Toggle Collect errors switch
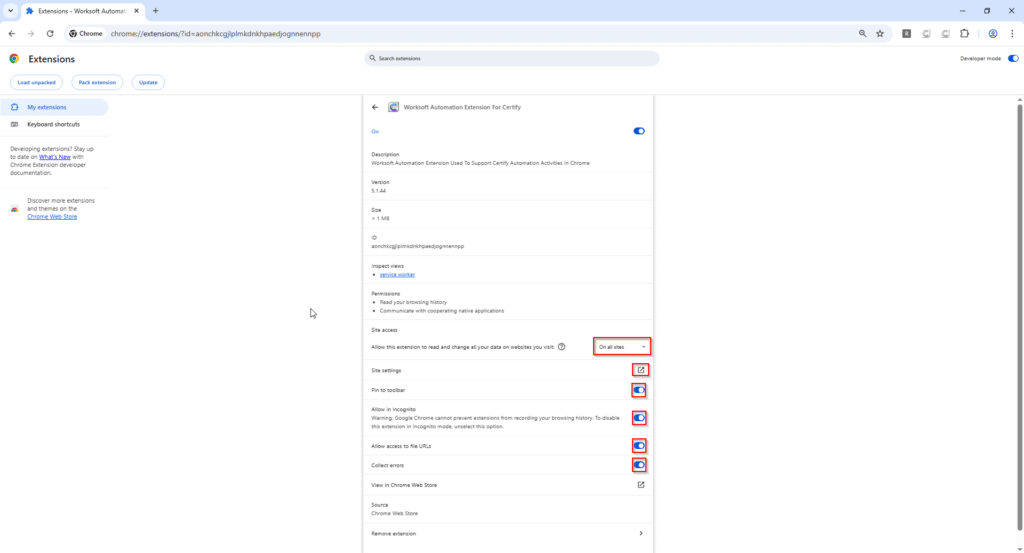This screenshot has width=1024, height=553. (x=639, y=466)
